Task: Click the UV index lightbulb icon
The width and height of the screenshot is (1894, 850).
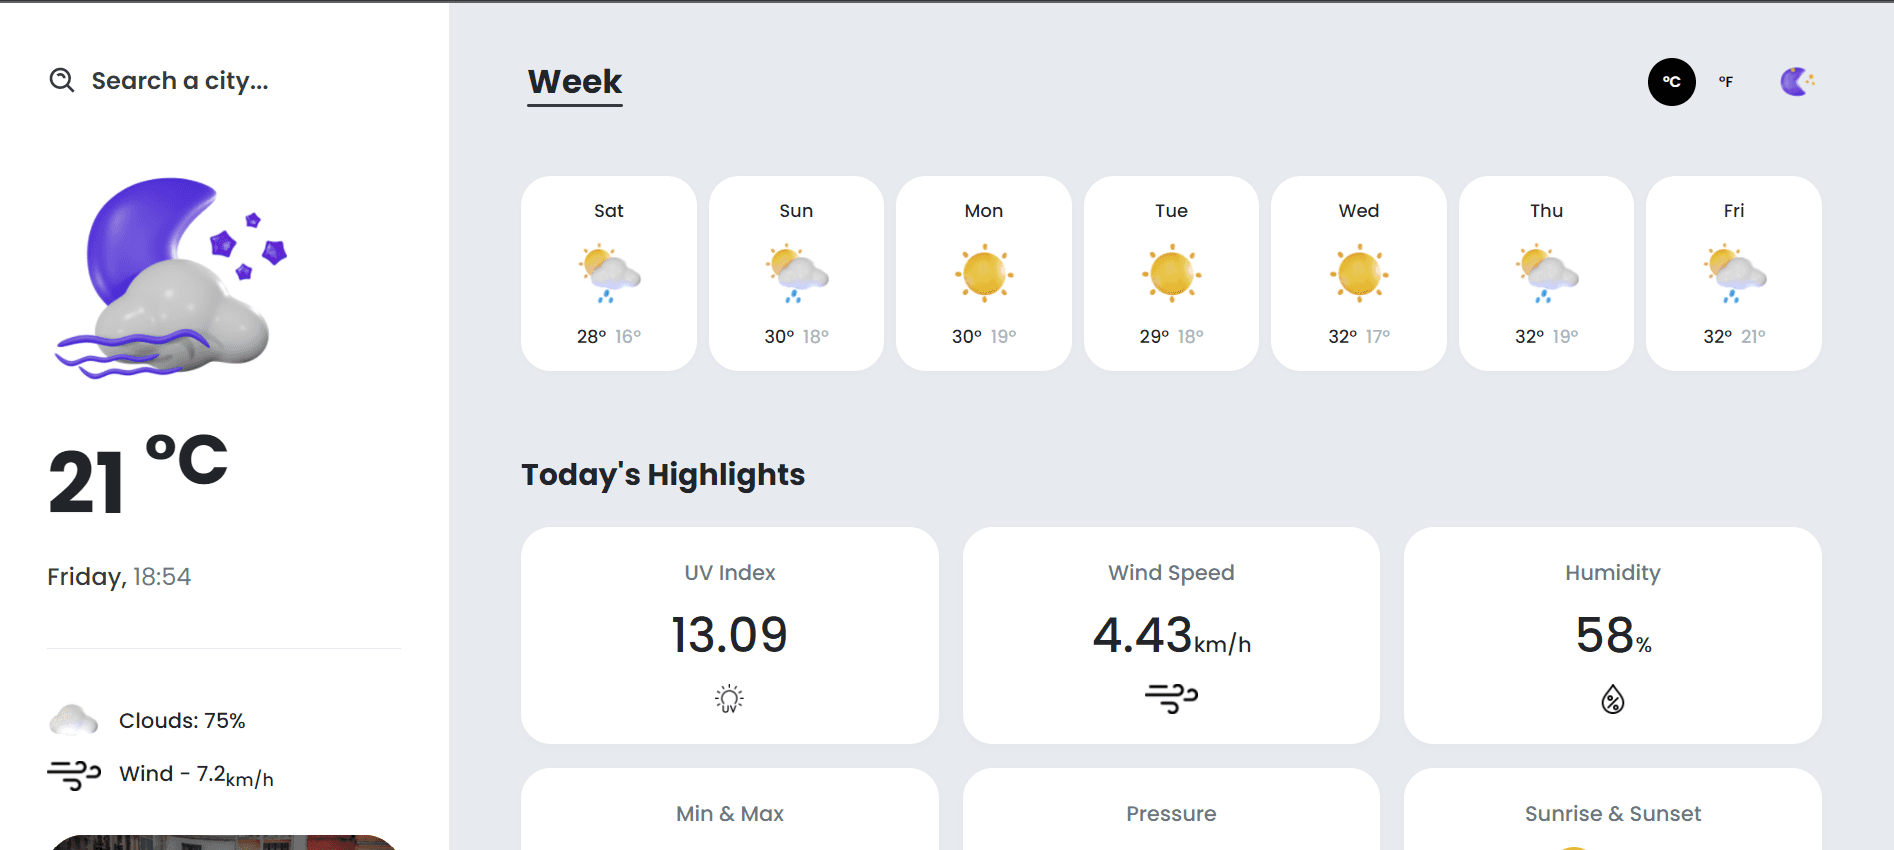Action: pos(730,699)
